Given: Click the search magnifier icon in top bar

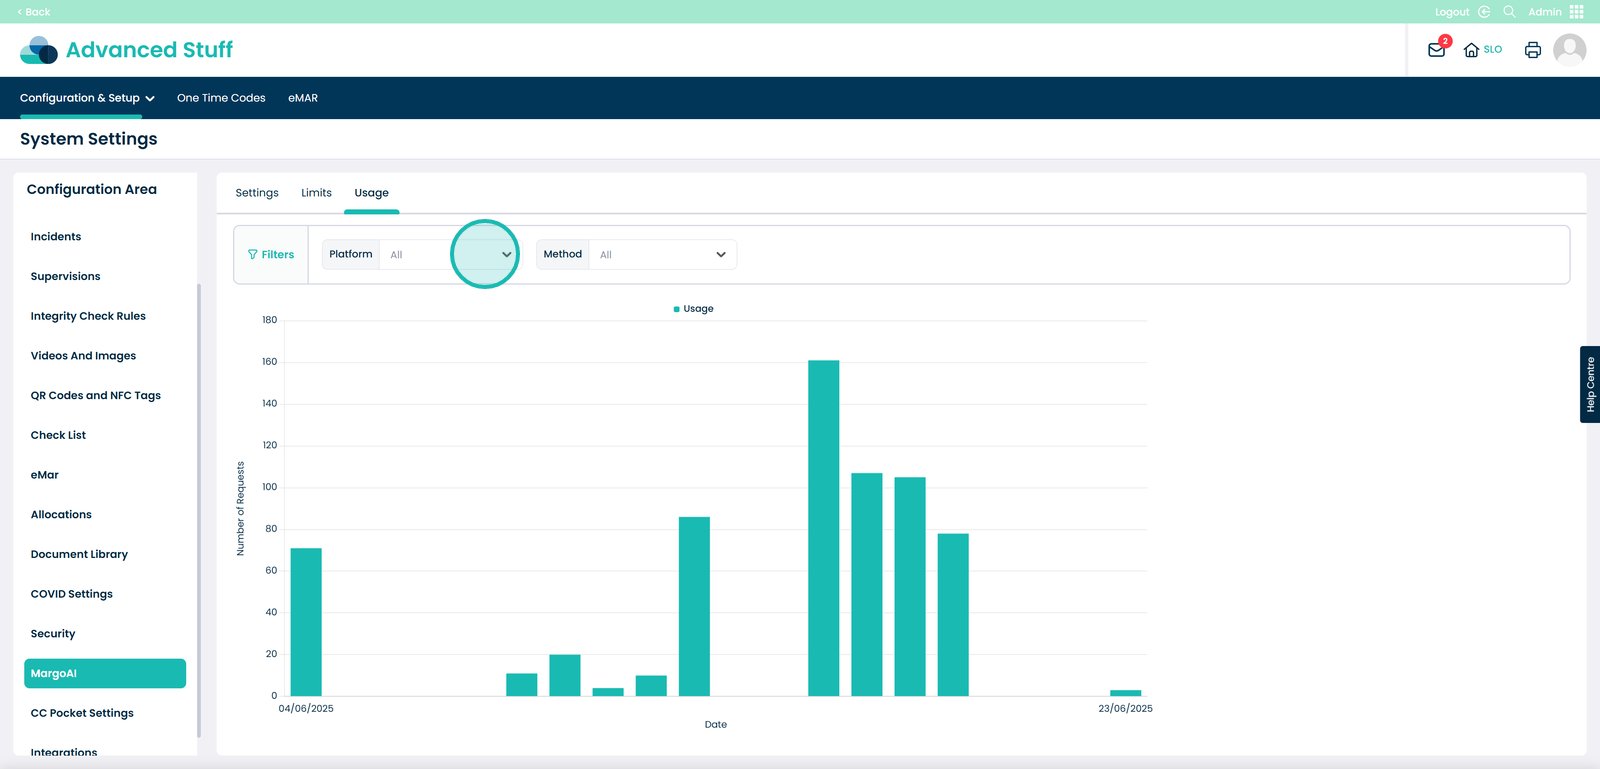Looking at the screenshot, I should tap(1509, 12).
